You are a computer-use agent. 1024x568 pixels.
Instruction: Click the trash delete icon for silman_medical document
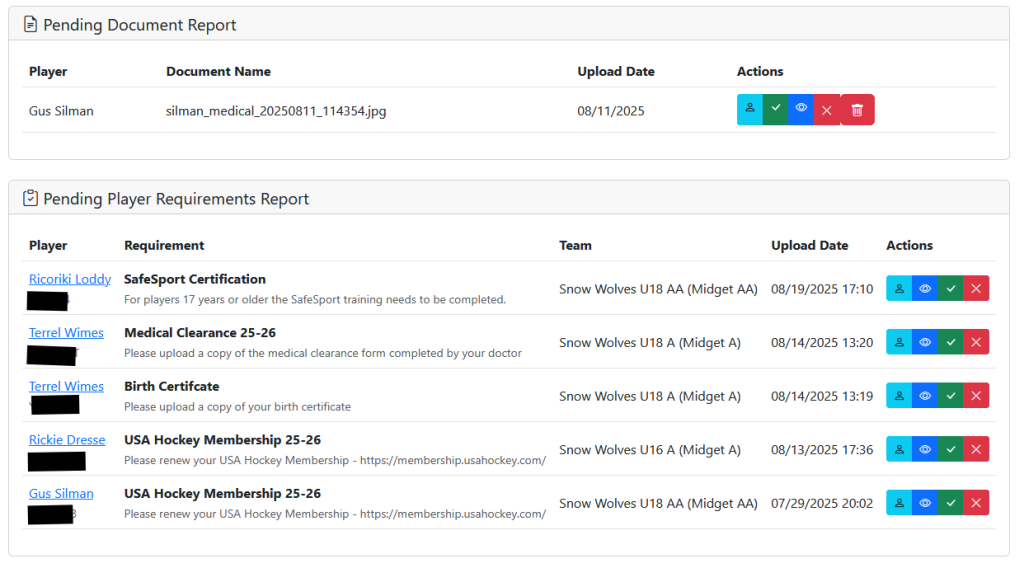857,110
